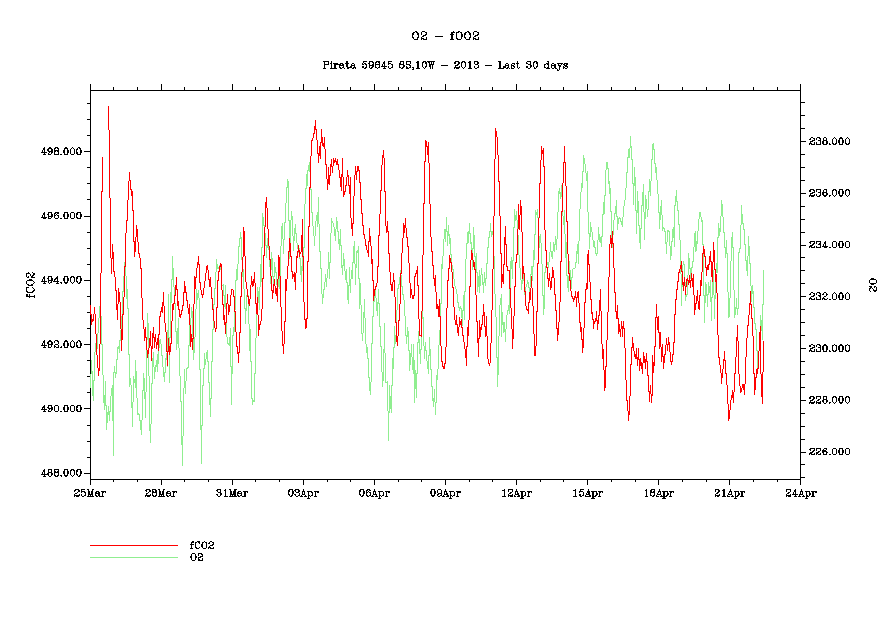This screenshot has height=630, width=891.
Task: Select the 21Apr date tick label
Action: pos(729,493)
